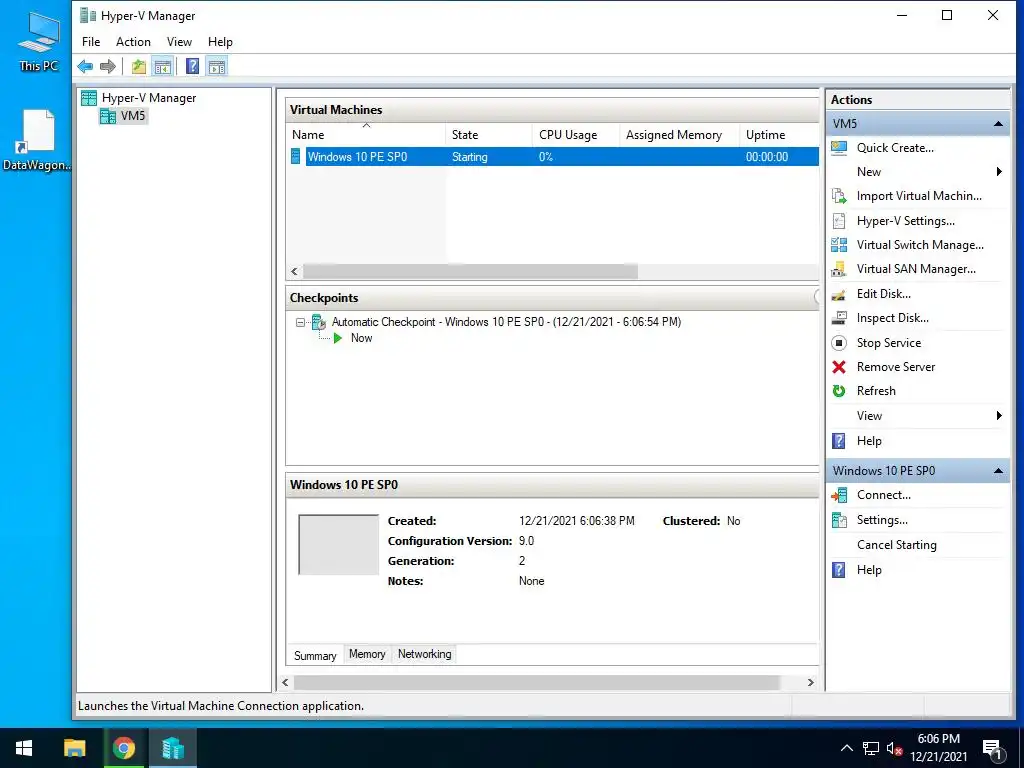Sort by the CPU Usage column header
The image size is (1024, 768).
(575, 135)
